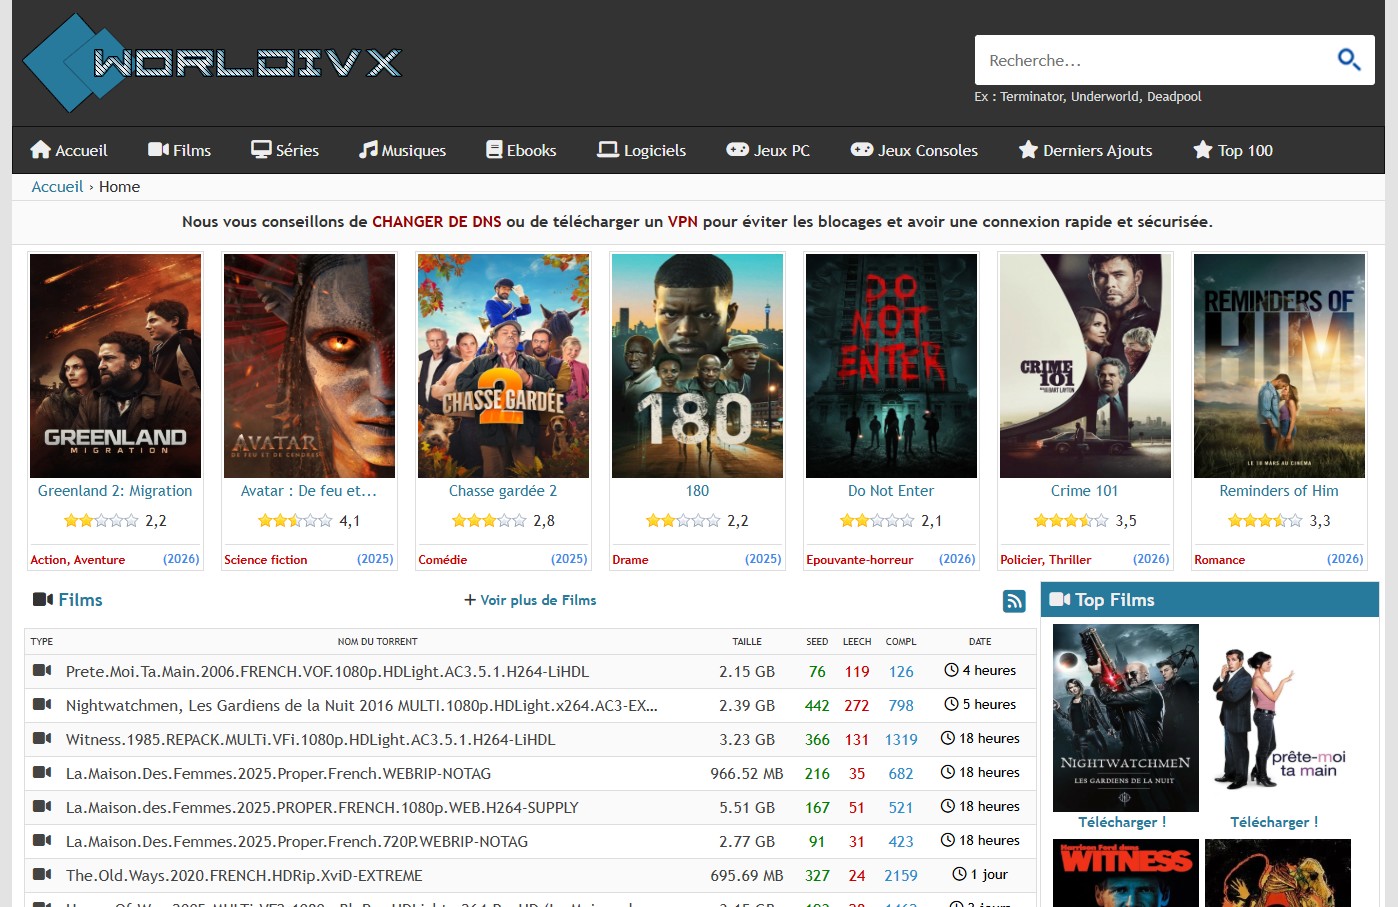This screenshot has height=907, width=1398.
Task: Open the Nightwatchmen 2016 MULTI torrent link
Action: (362, 705)
